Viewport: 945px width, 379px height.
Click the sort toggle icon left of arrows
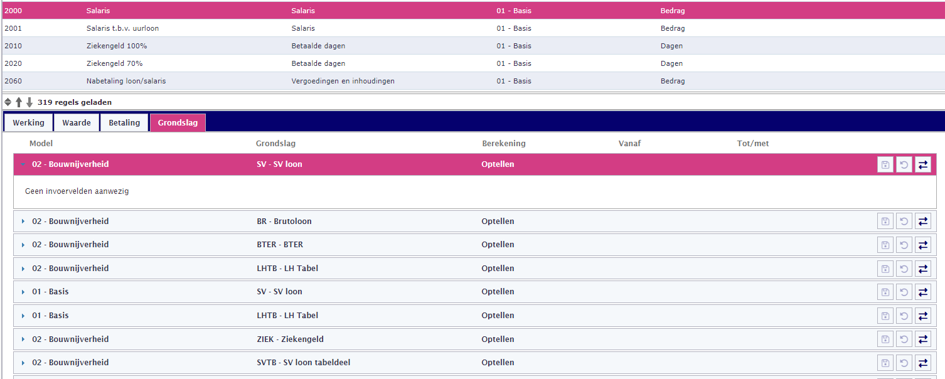coord(8,102)
